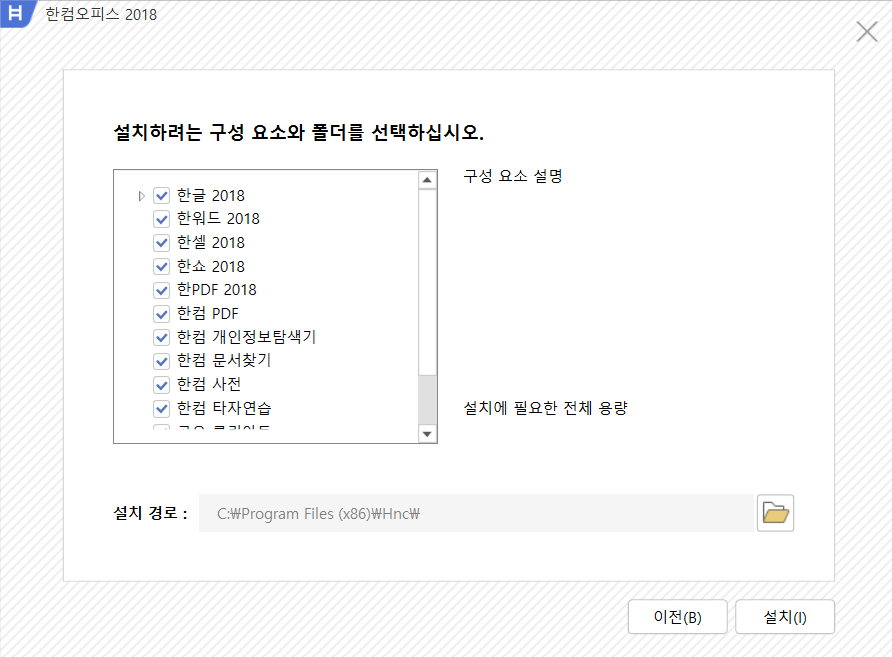The height and width of the screenshot is (657, 892).
Task: Uncheck the 한PDF 2018 checkbox
Action: pos(162,290)
